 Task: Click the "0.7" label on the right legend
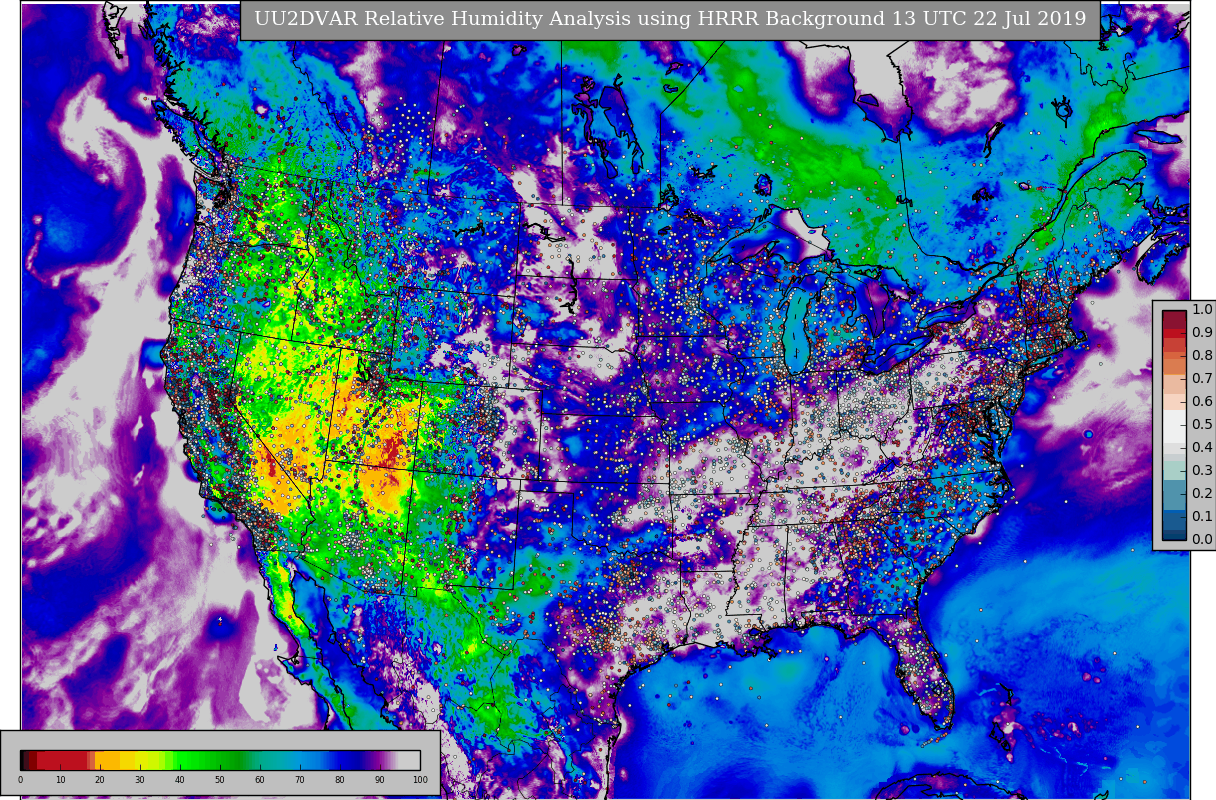pyautogui.click(x=1202, y=379)
